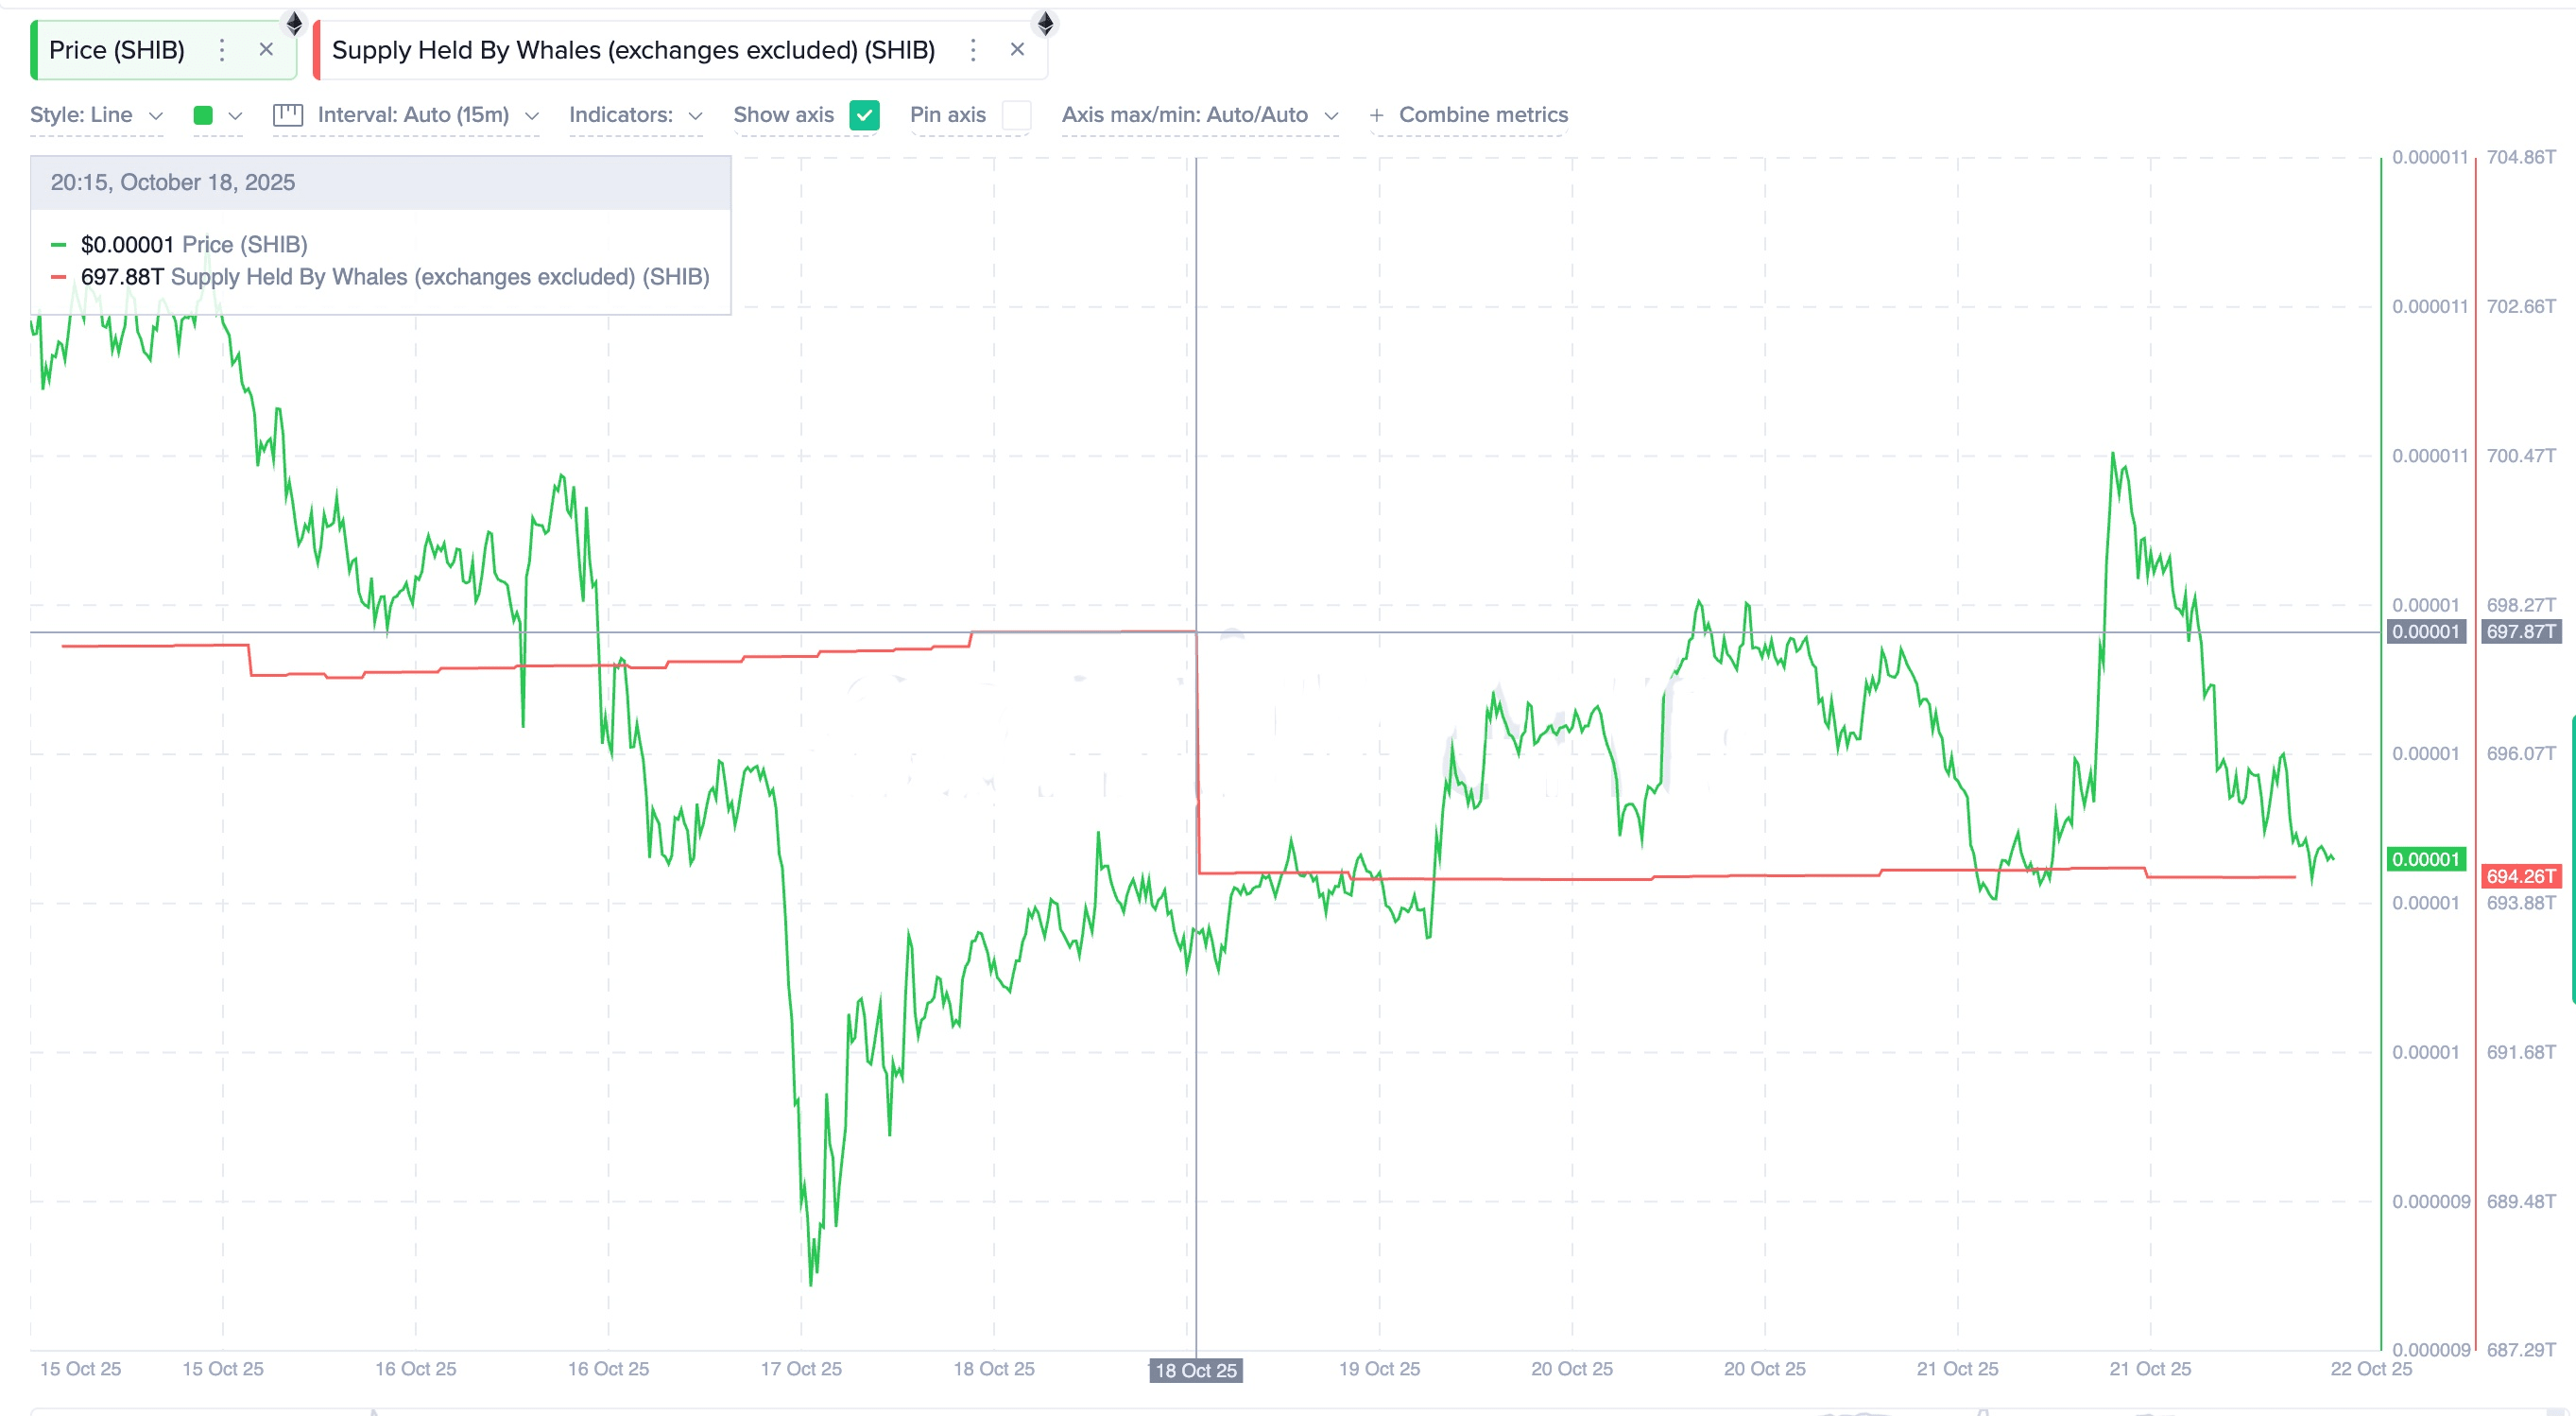The width and height of the screenshot is (2576, 1416).
Task: Click the Combine metrics button
Action: coord(1482,115)
